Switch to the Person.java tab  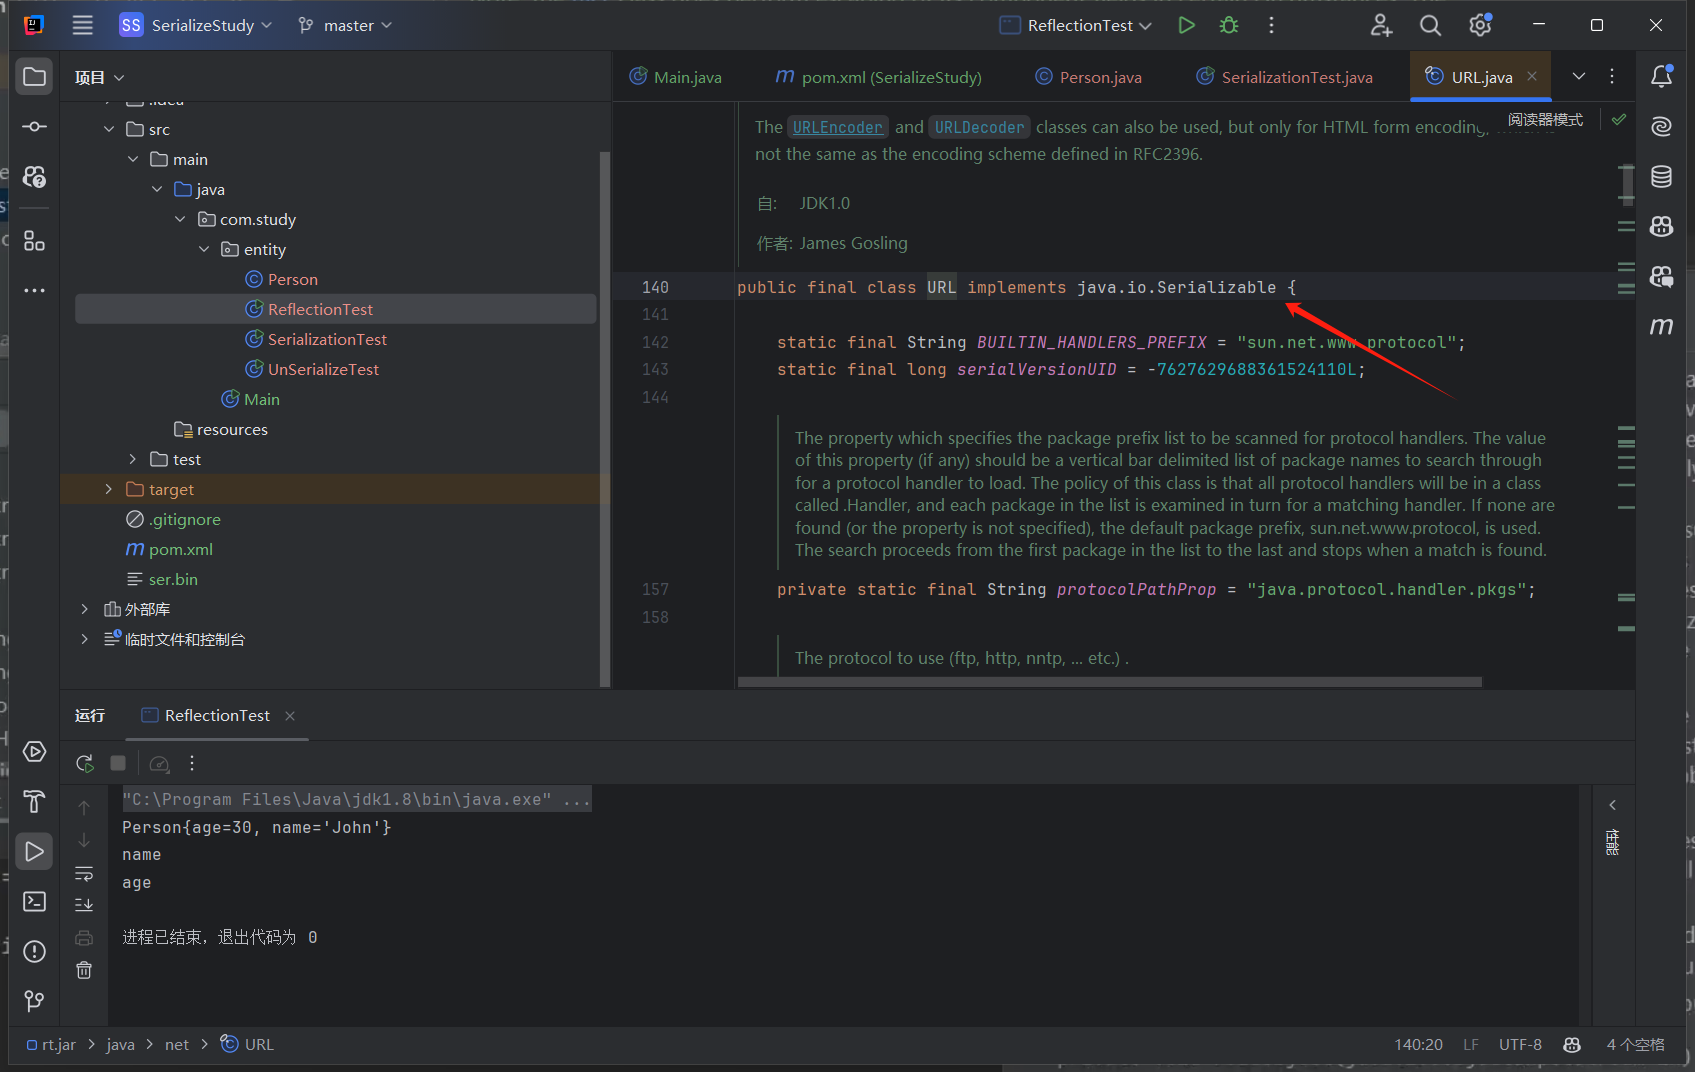coord(1088,77)
